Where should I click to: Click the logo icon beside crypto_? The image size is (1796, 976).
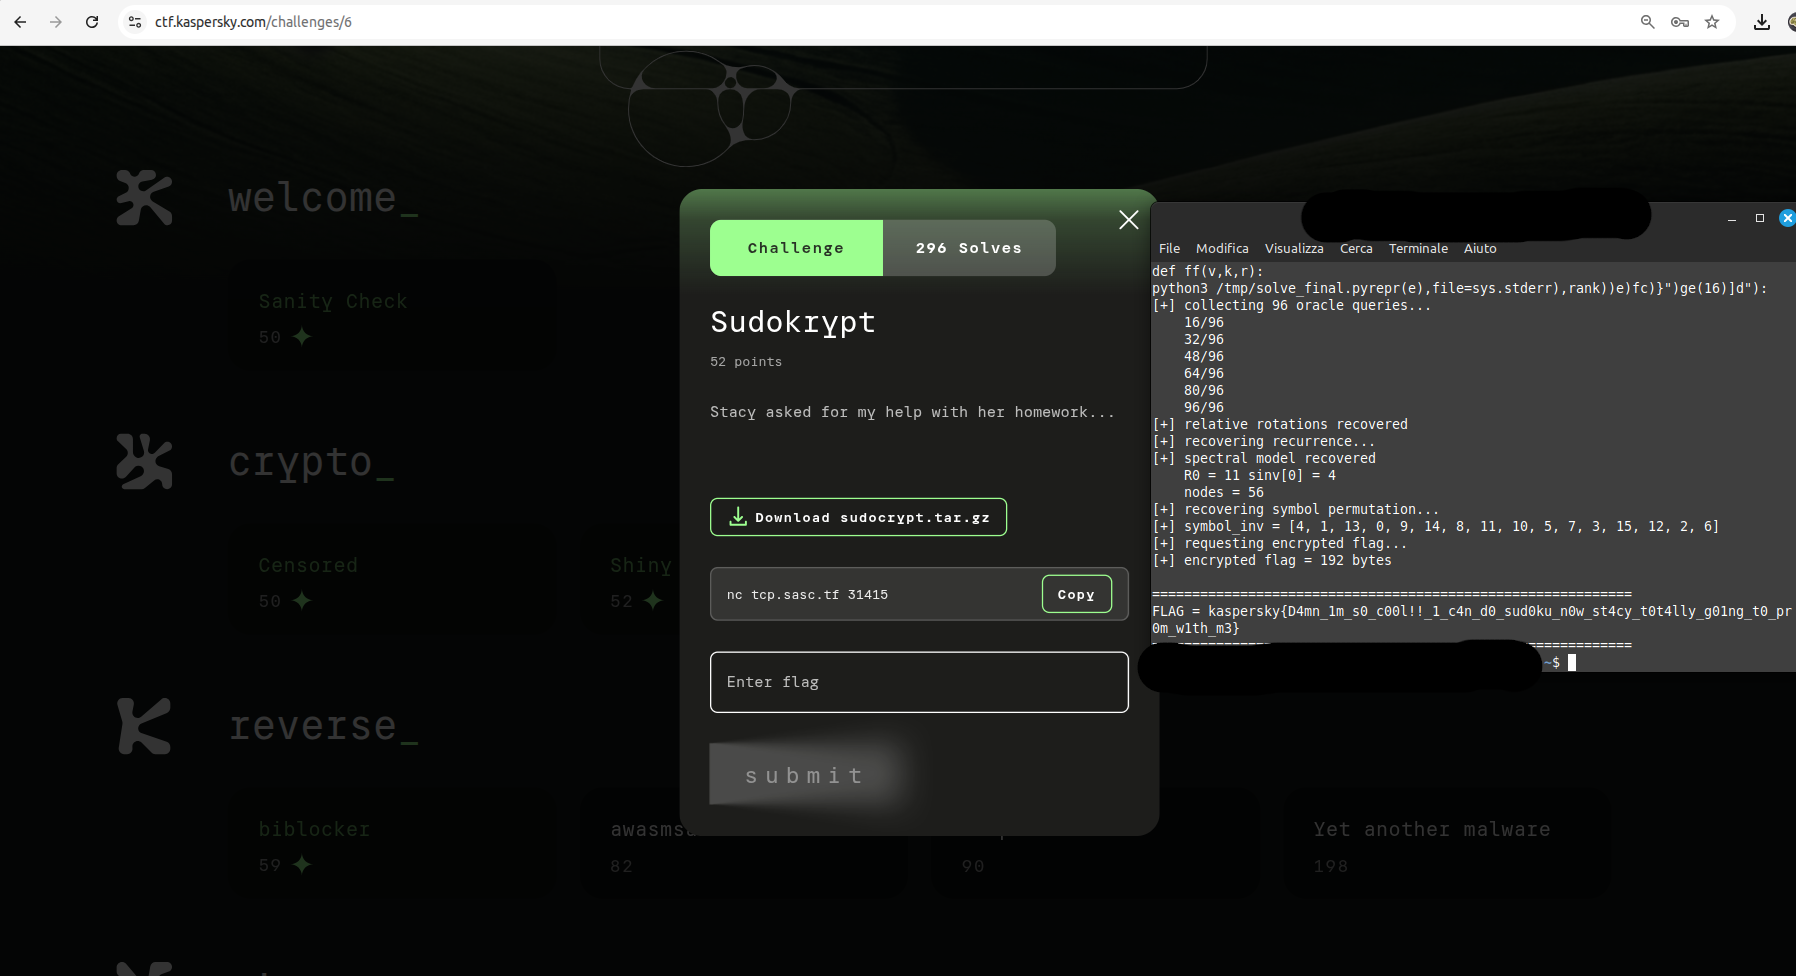(144, 461)
